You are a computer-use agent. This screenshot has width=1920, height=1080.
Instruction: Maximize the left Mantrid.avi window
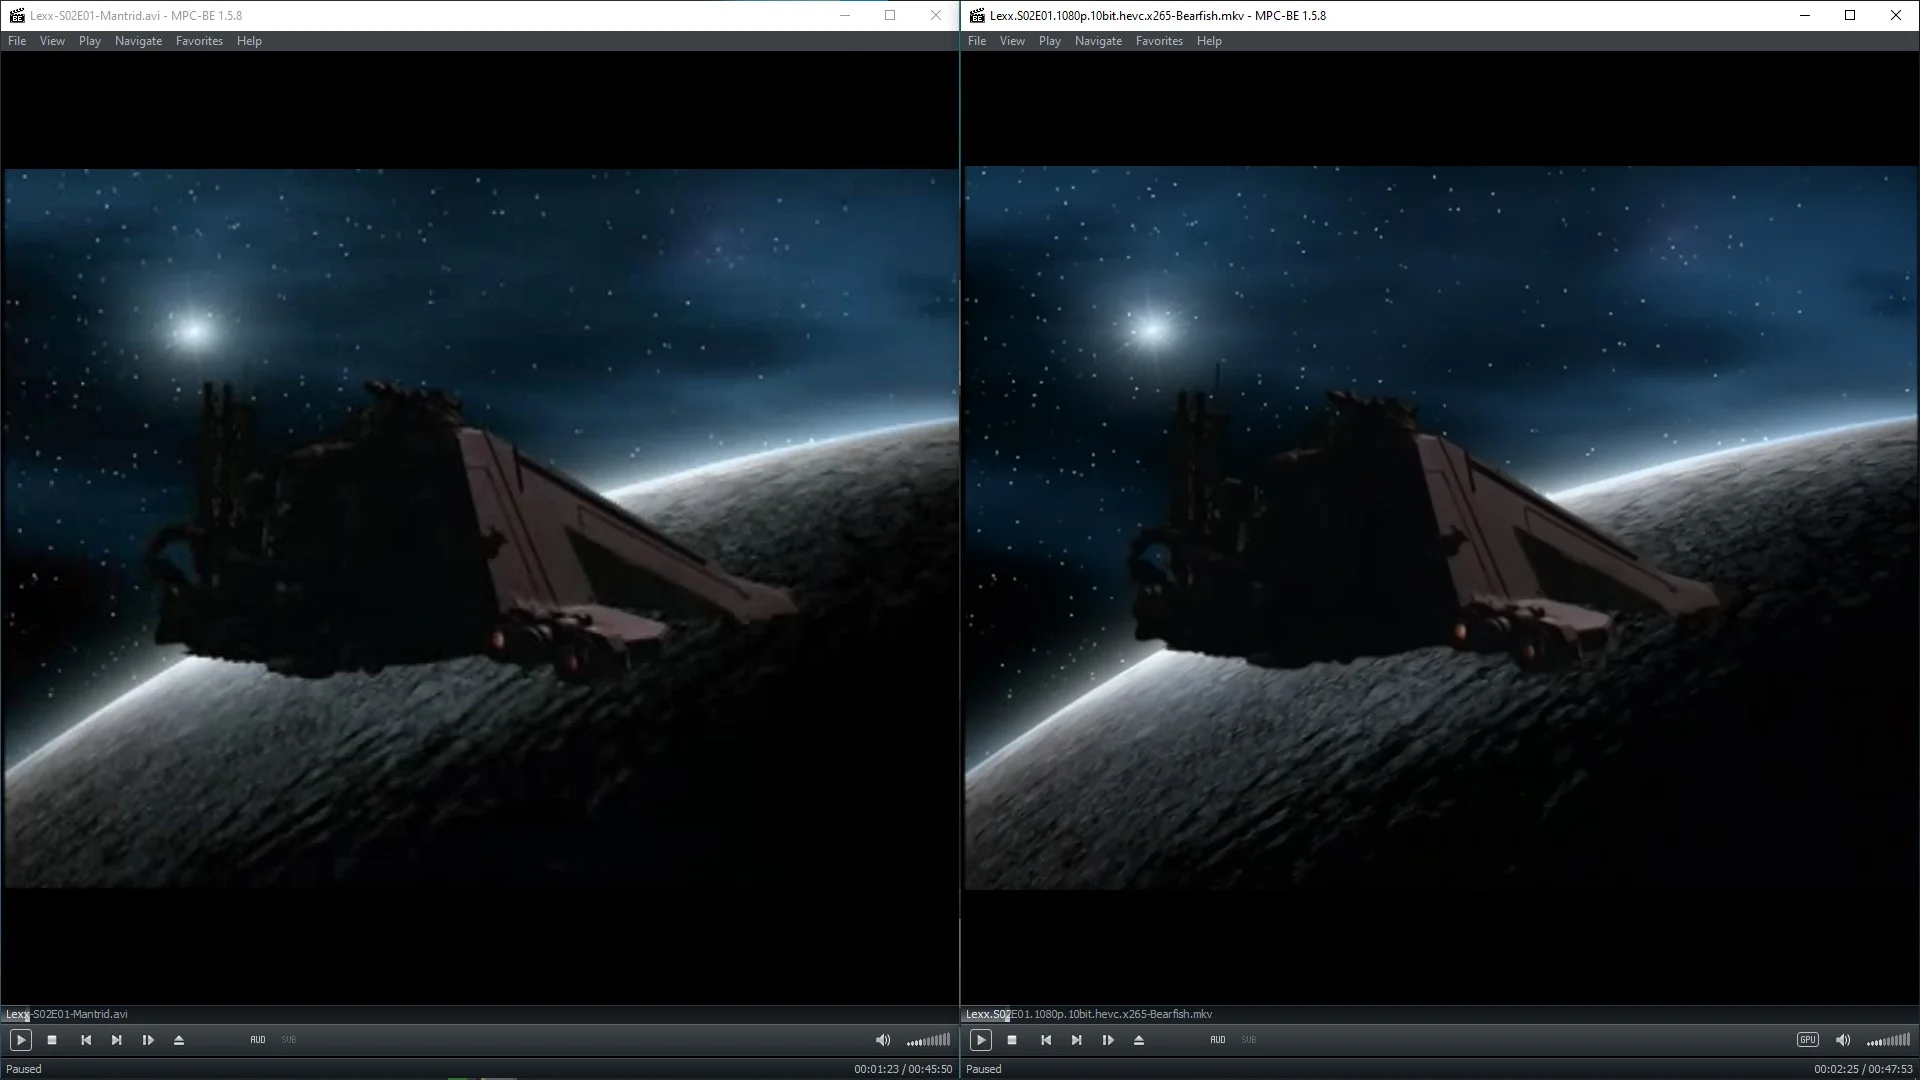pyautogui.click(x=890, y=15)
